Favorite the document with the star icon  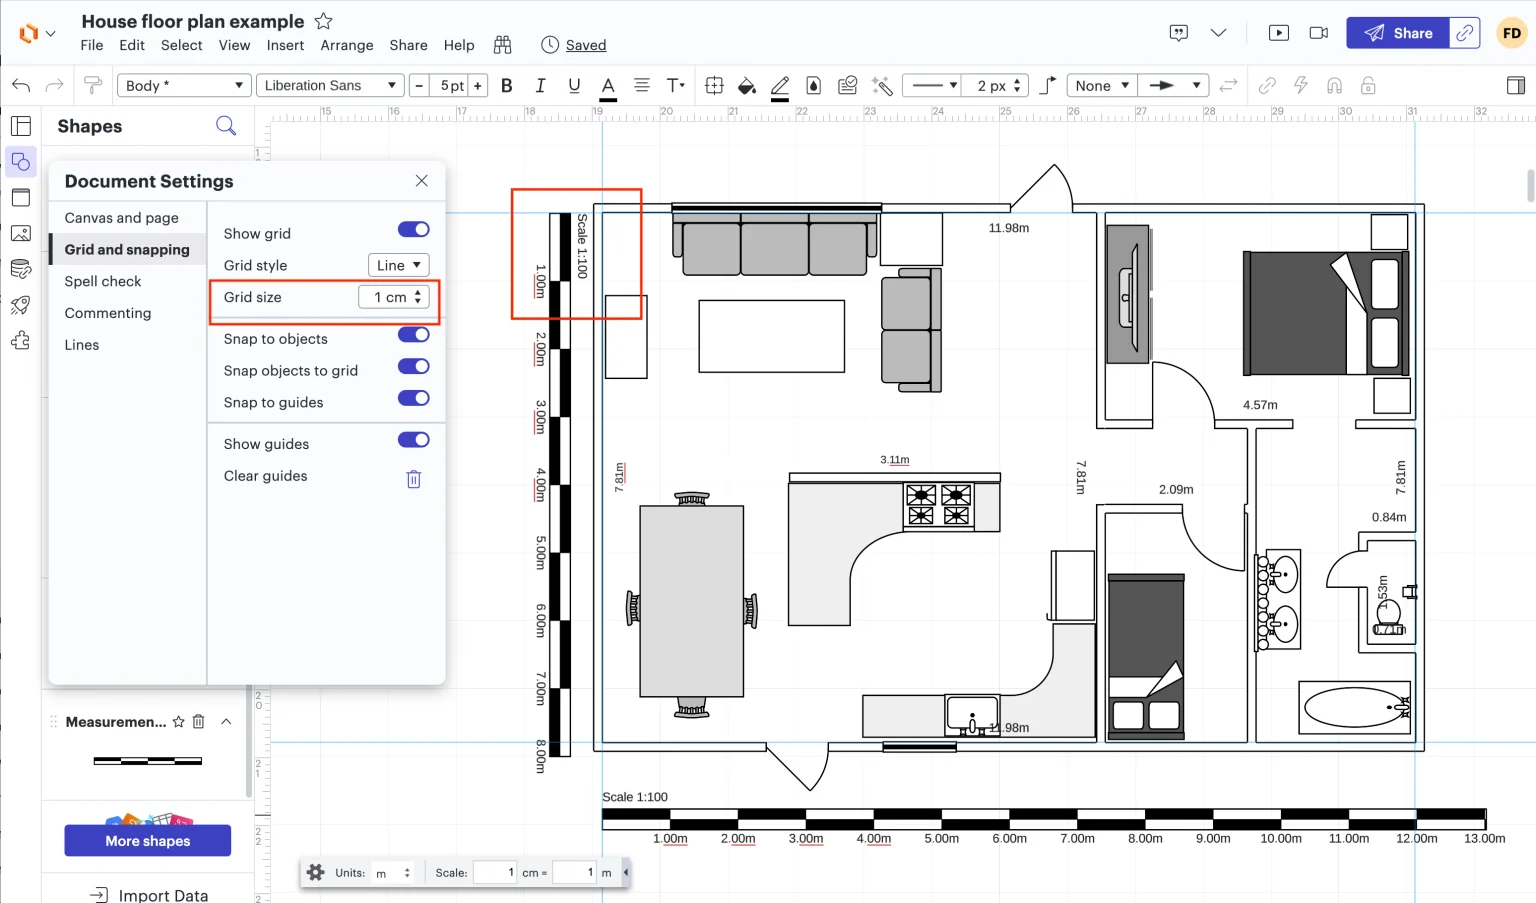click(x=323, y=21)
